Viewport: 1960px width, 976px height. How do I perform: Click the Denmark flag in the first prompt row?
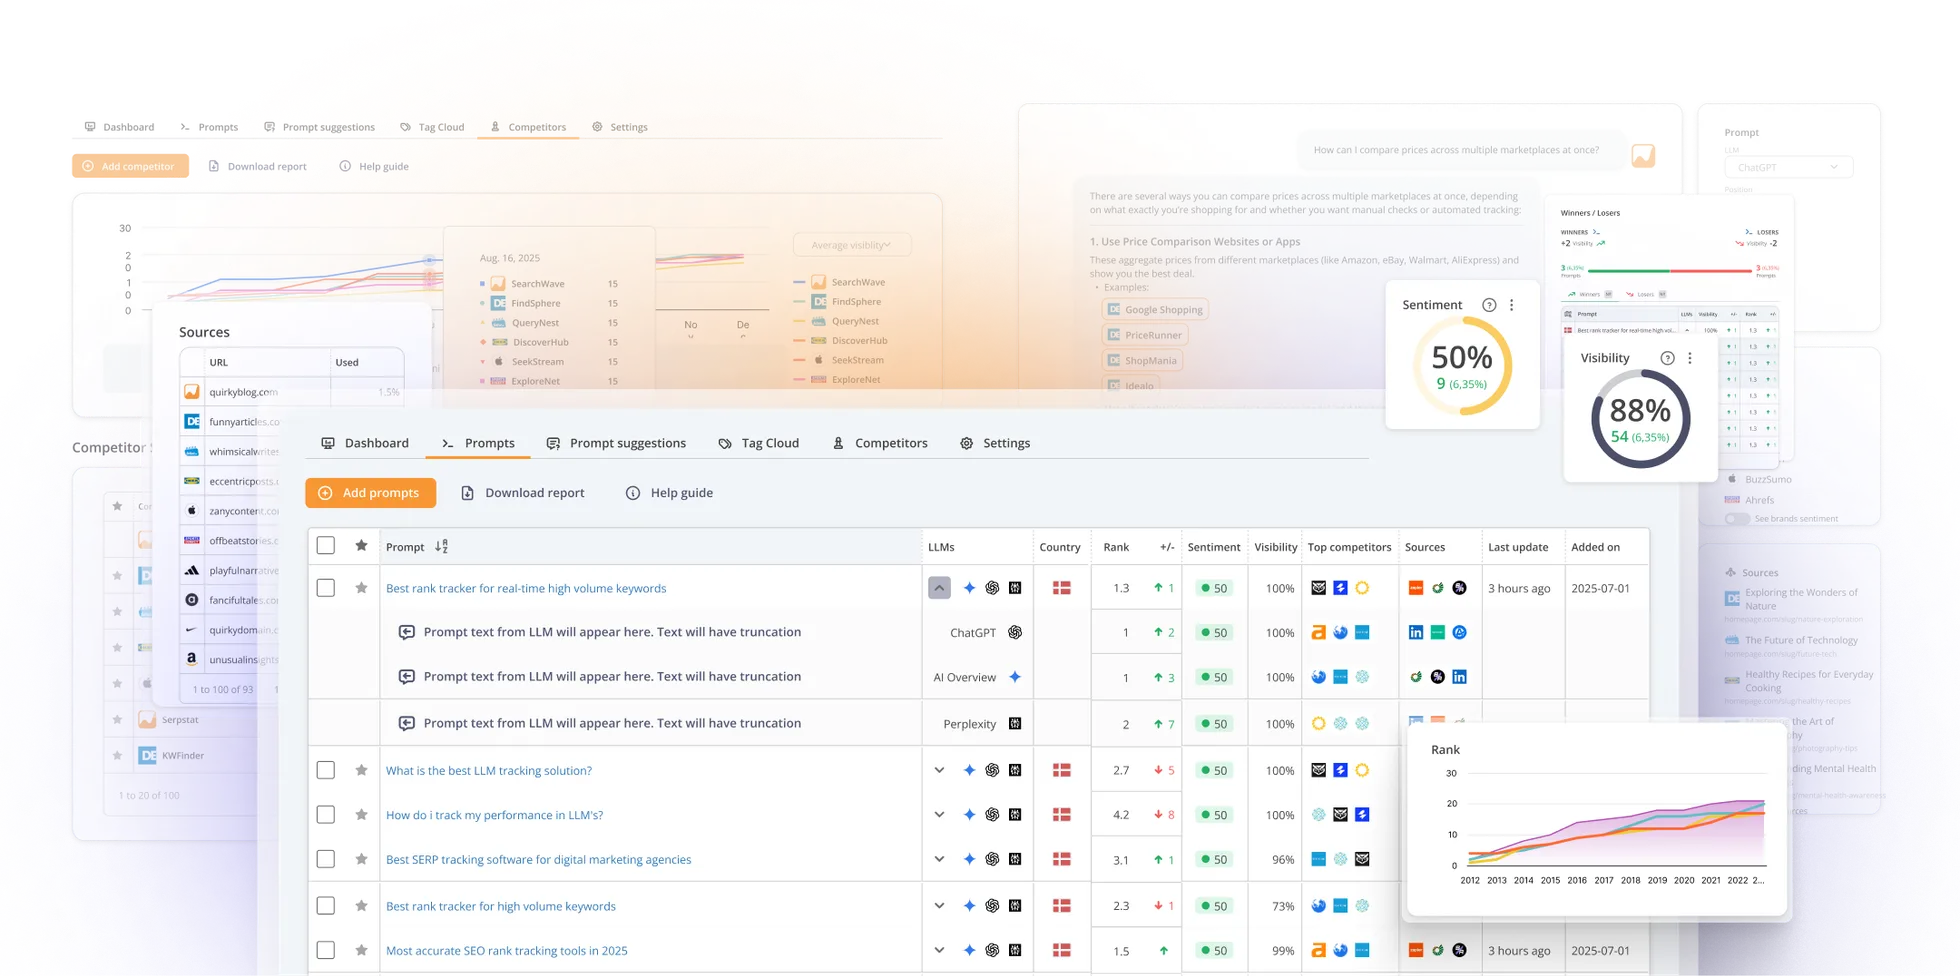click(1061, 588)
